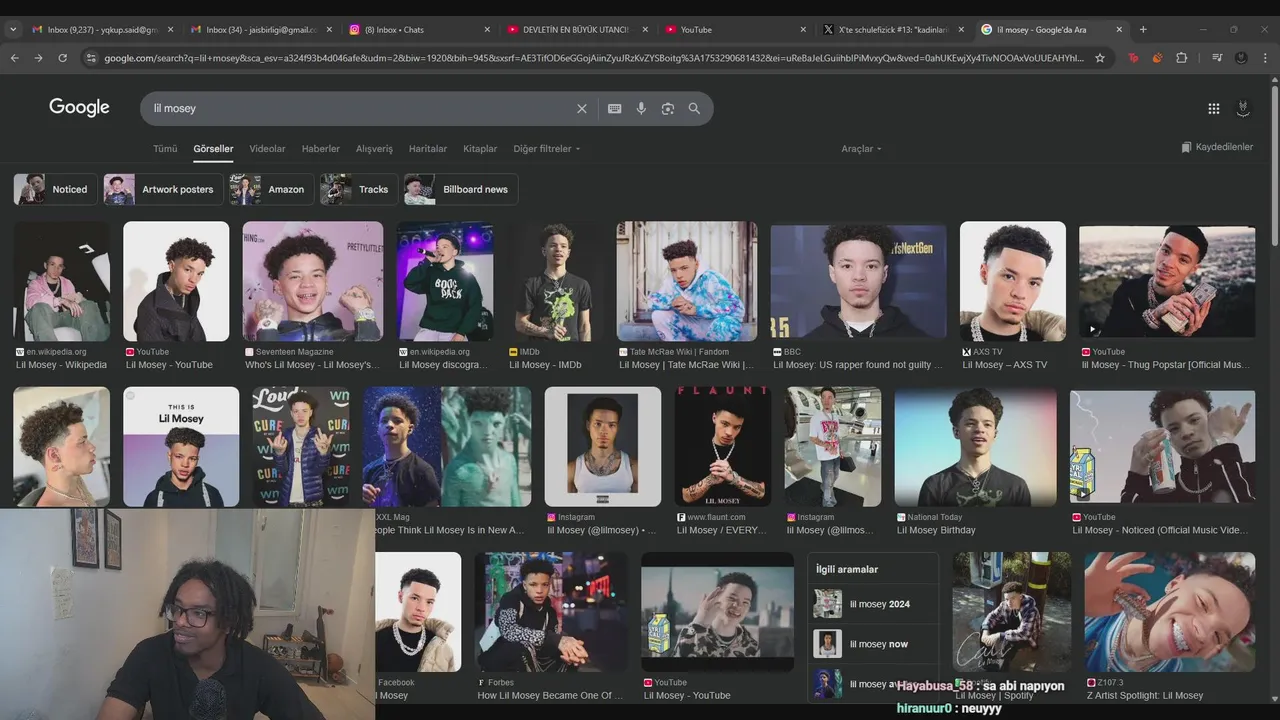Switch to the YouTube browser tab
The height and width of the screenshot is (720, 1280).
[735, 30]
